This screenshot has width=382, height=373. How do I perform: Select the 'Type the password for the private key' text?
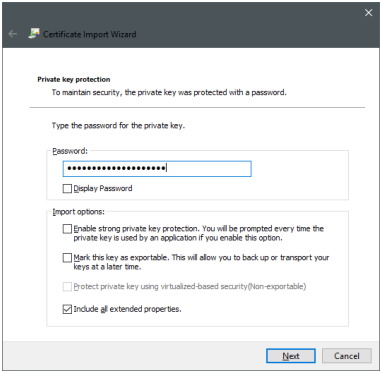click(118, 126)
